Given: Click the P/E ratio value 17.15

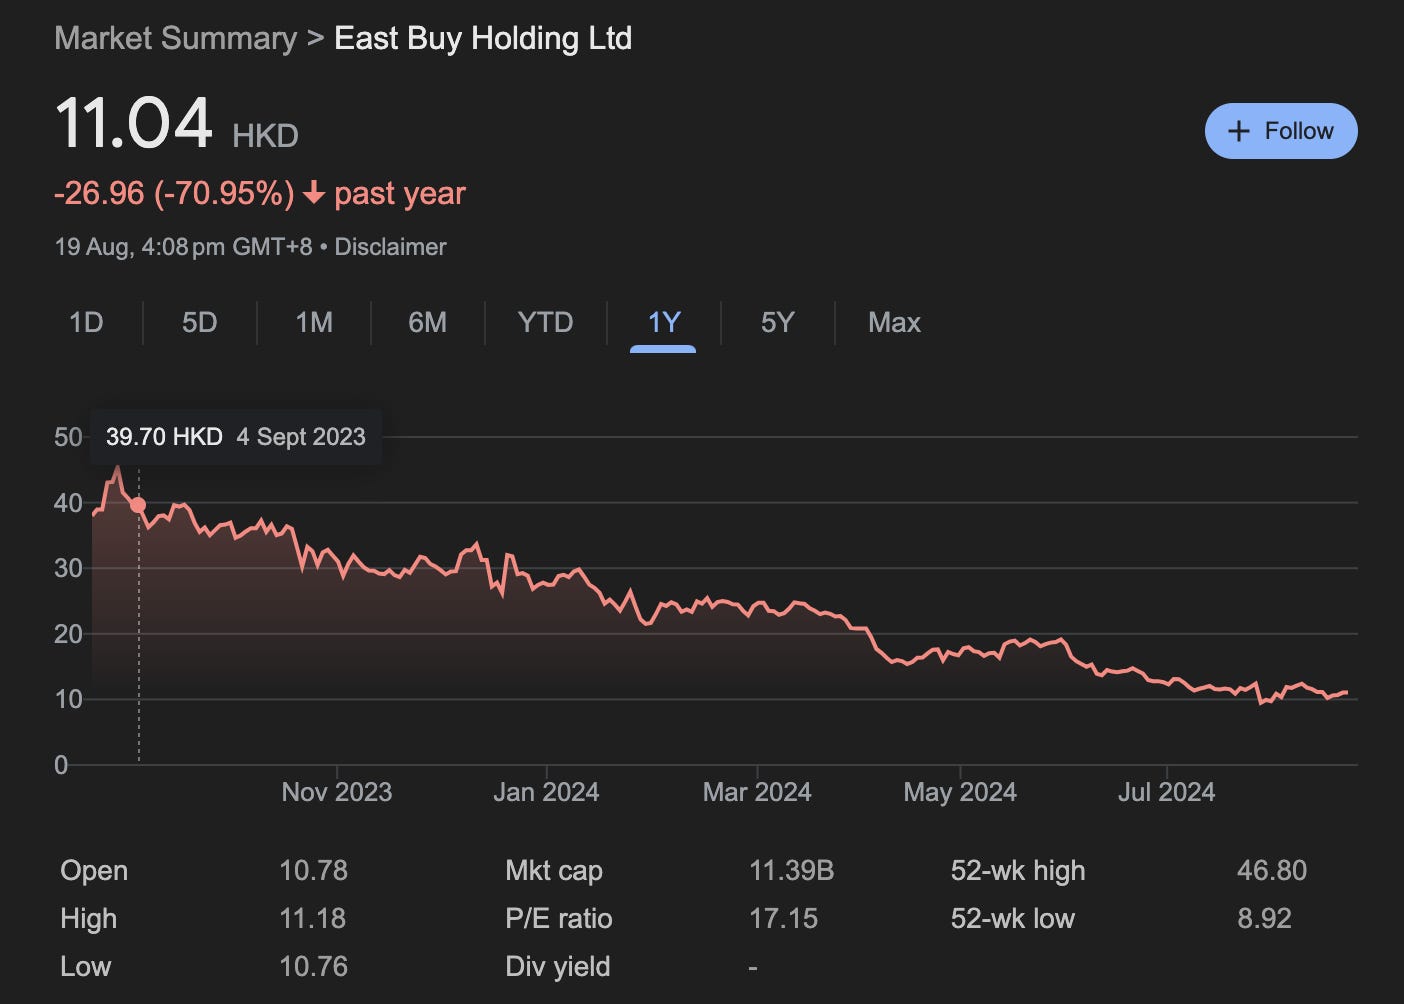Looking at the screenshot, I should pyautogui.click(x=783, y=918).
